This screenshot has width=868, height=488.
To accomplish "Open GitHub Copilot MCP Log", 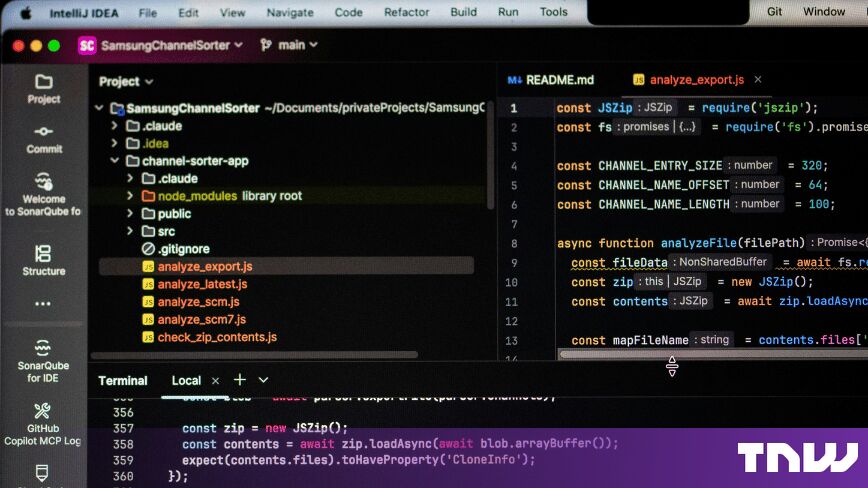I will 43,424.
